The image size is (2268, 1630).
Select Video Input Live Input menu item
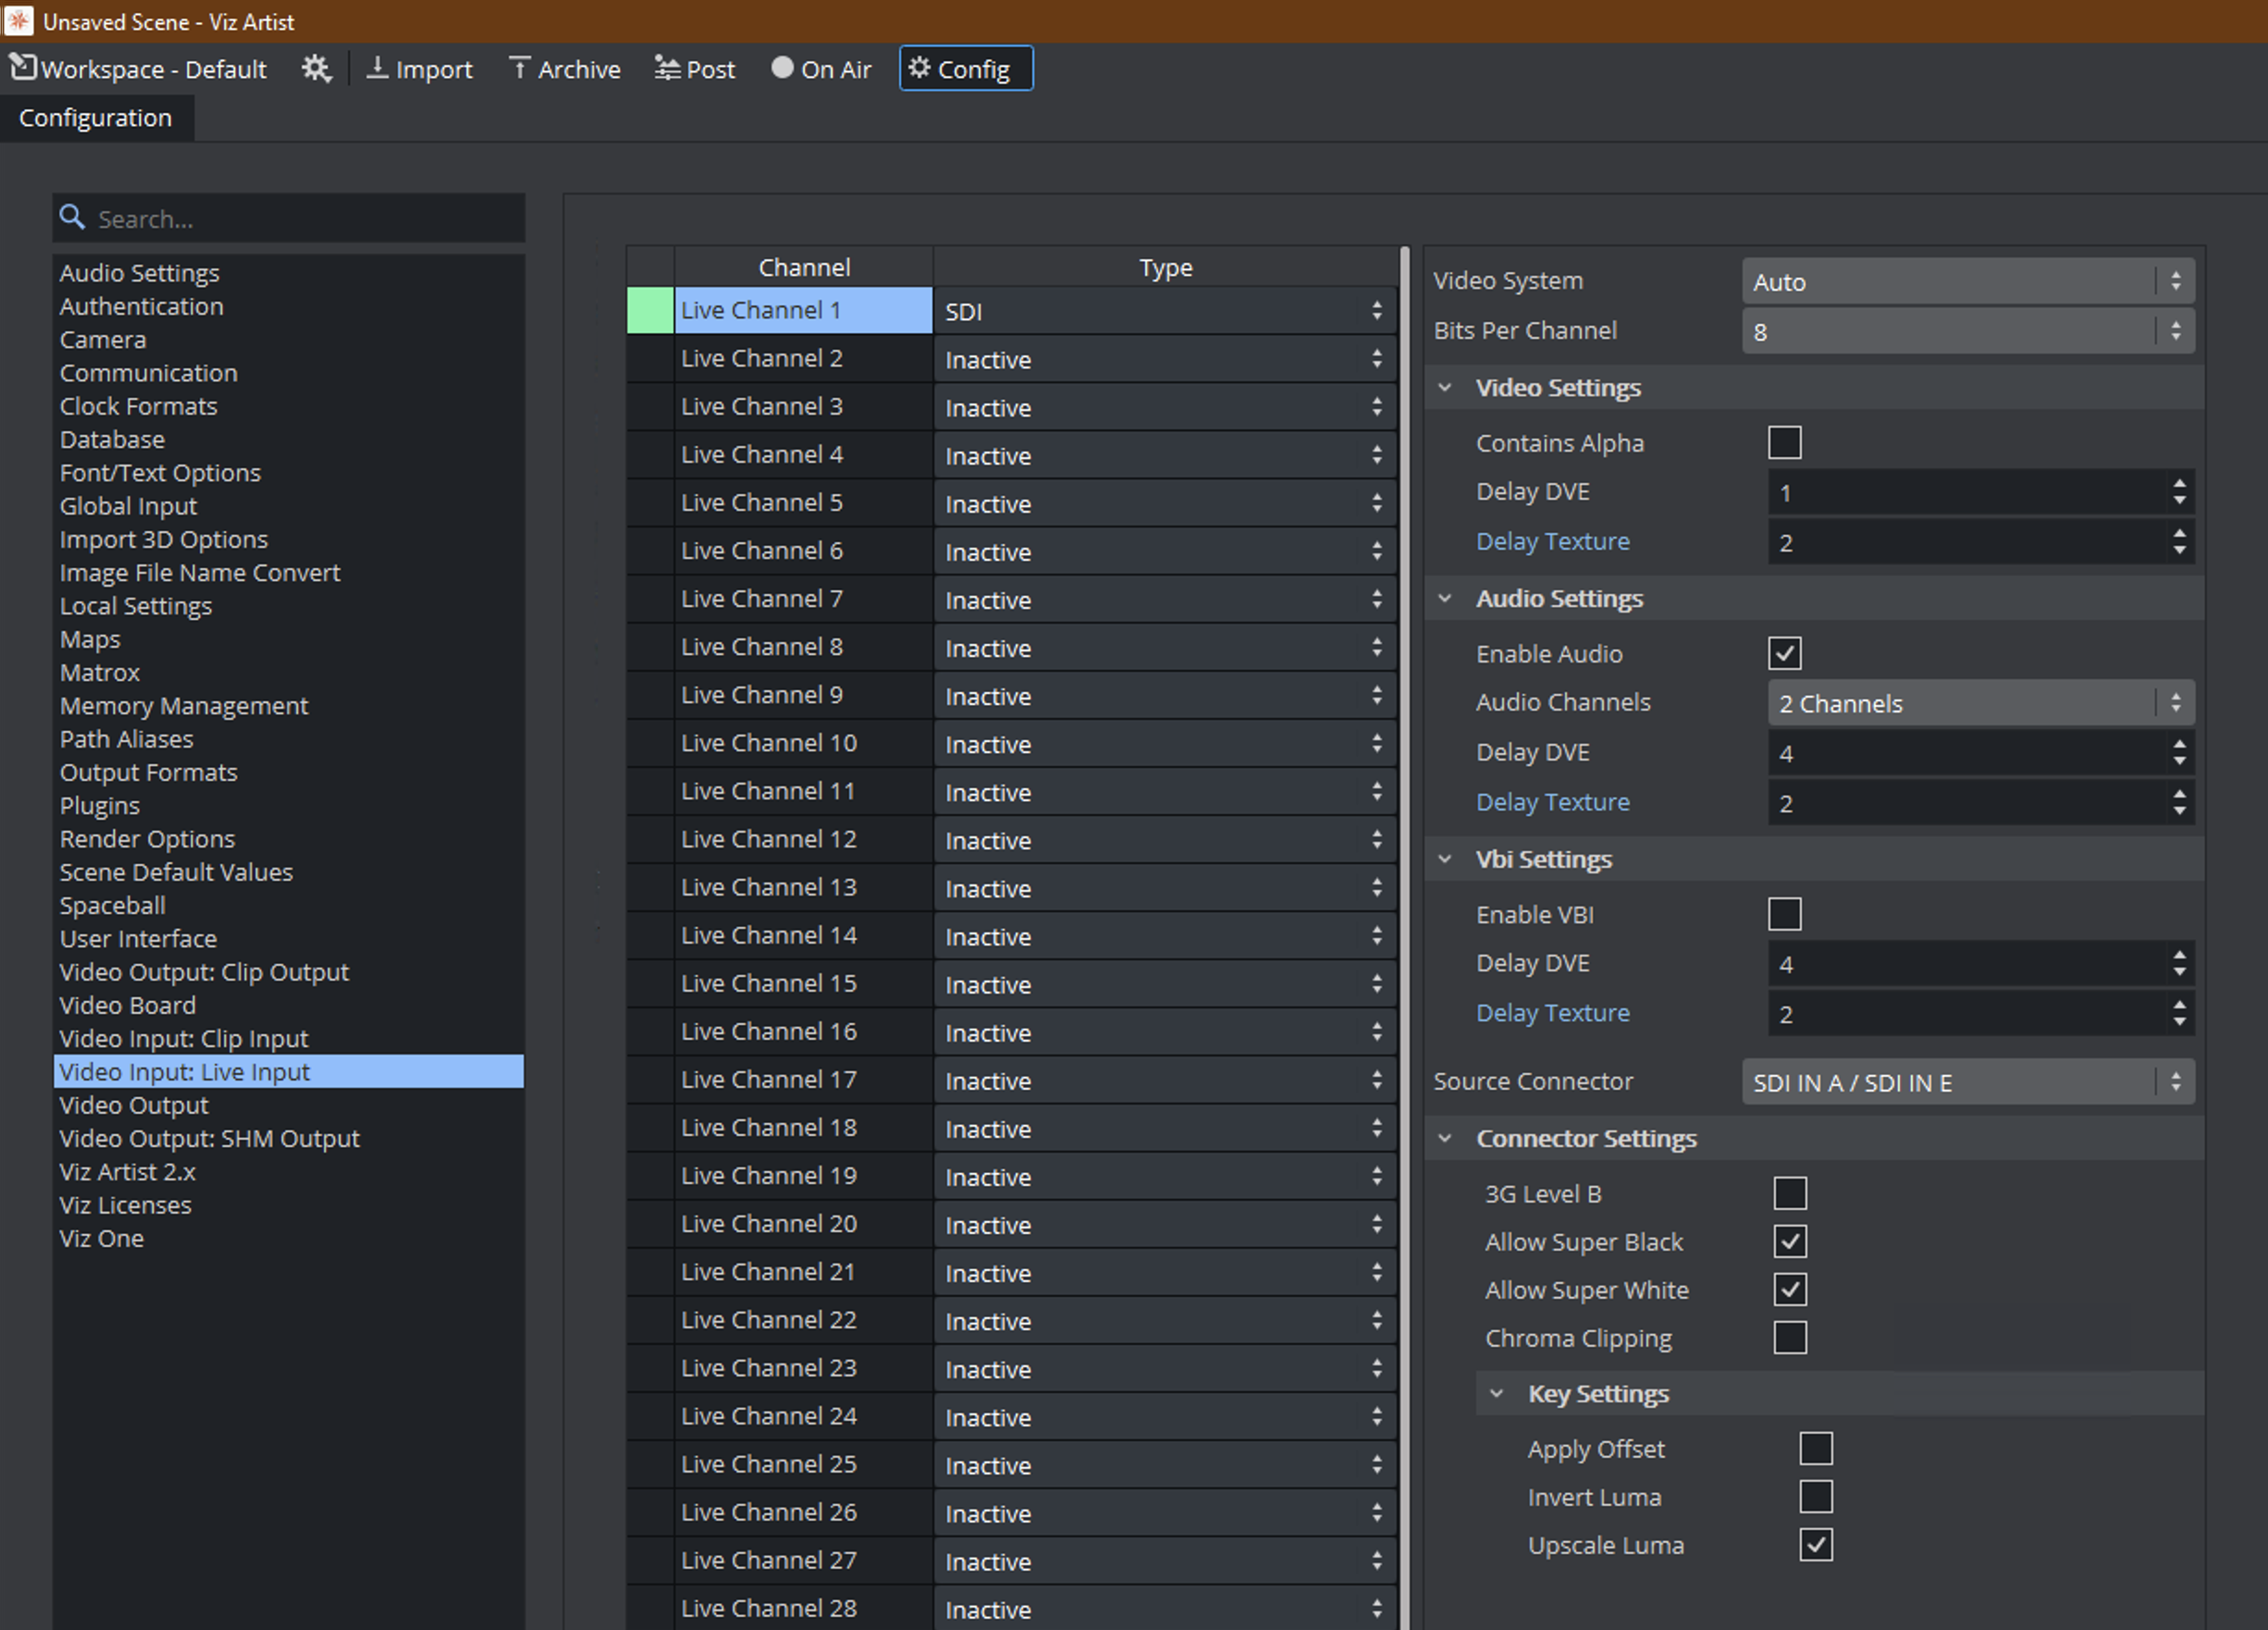click(x=289, y=1070)
